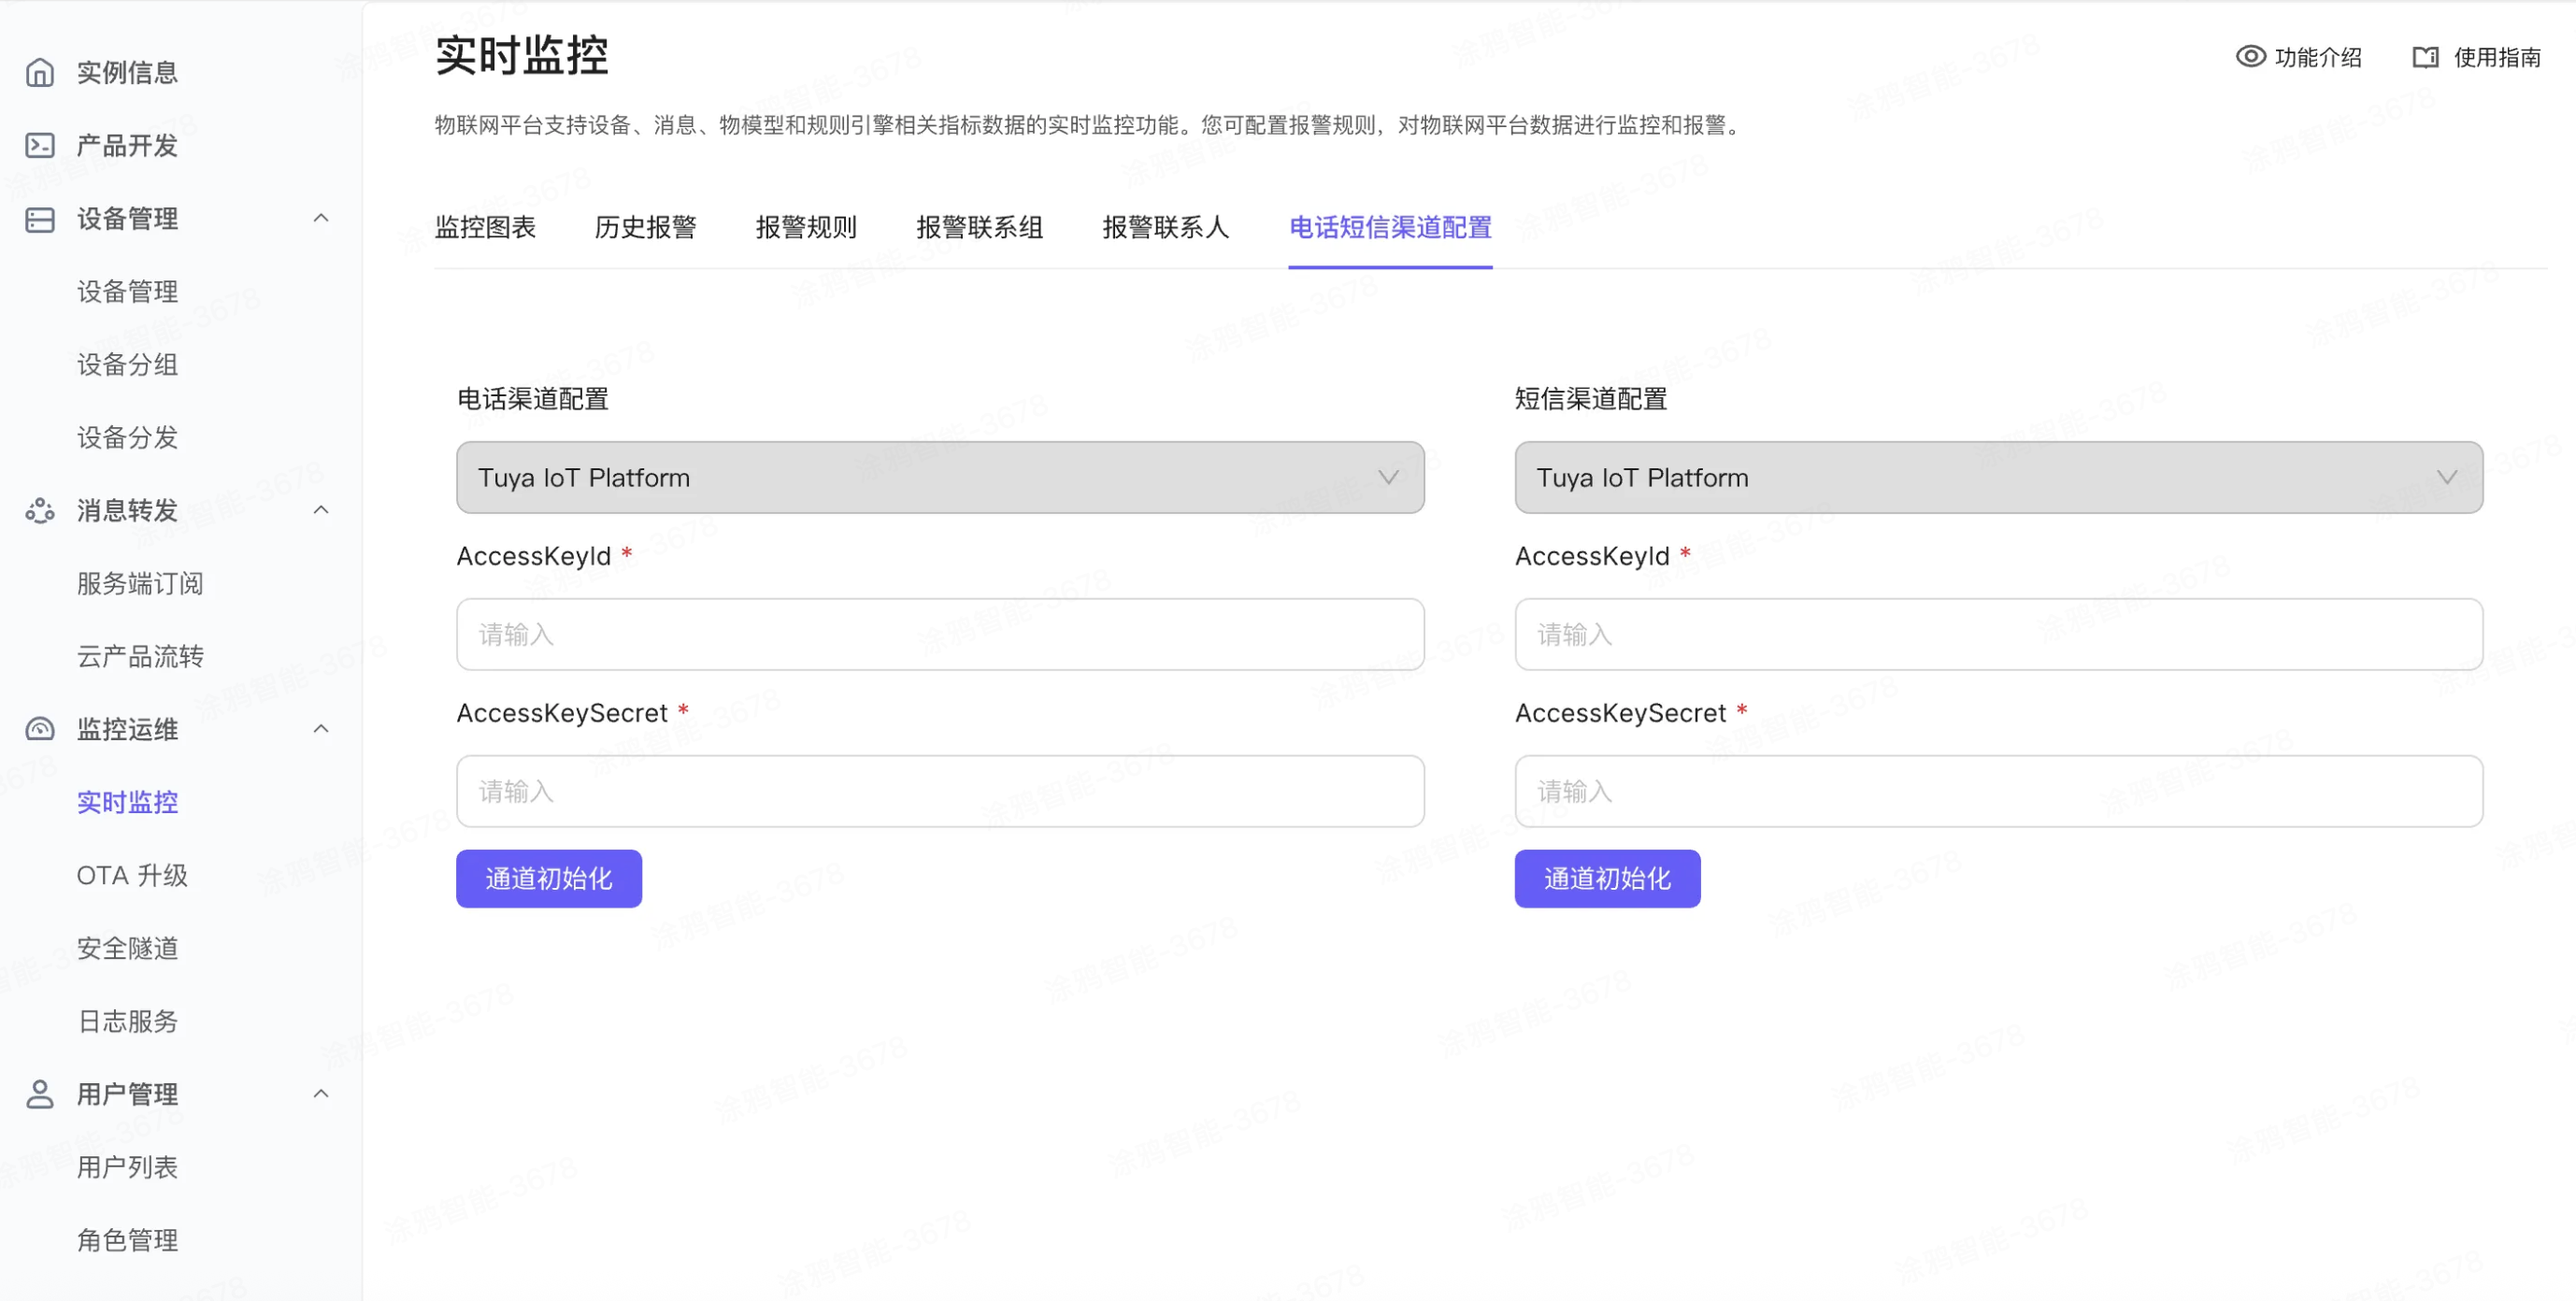Click the 电话渠道配置 AccessKeyId input field
Image resolution: width=2576 pixels, height=1301 pixels.
(940, 635)
